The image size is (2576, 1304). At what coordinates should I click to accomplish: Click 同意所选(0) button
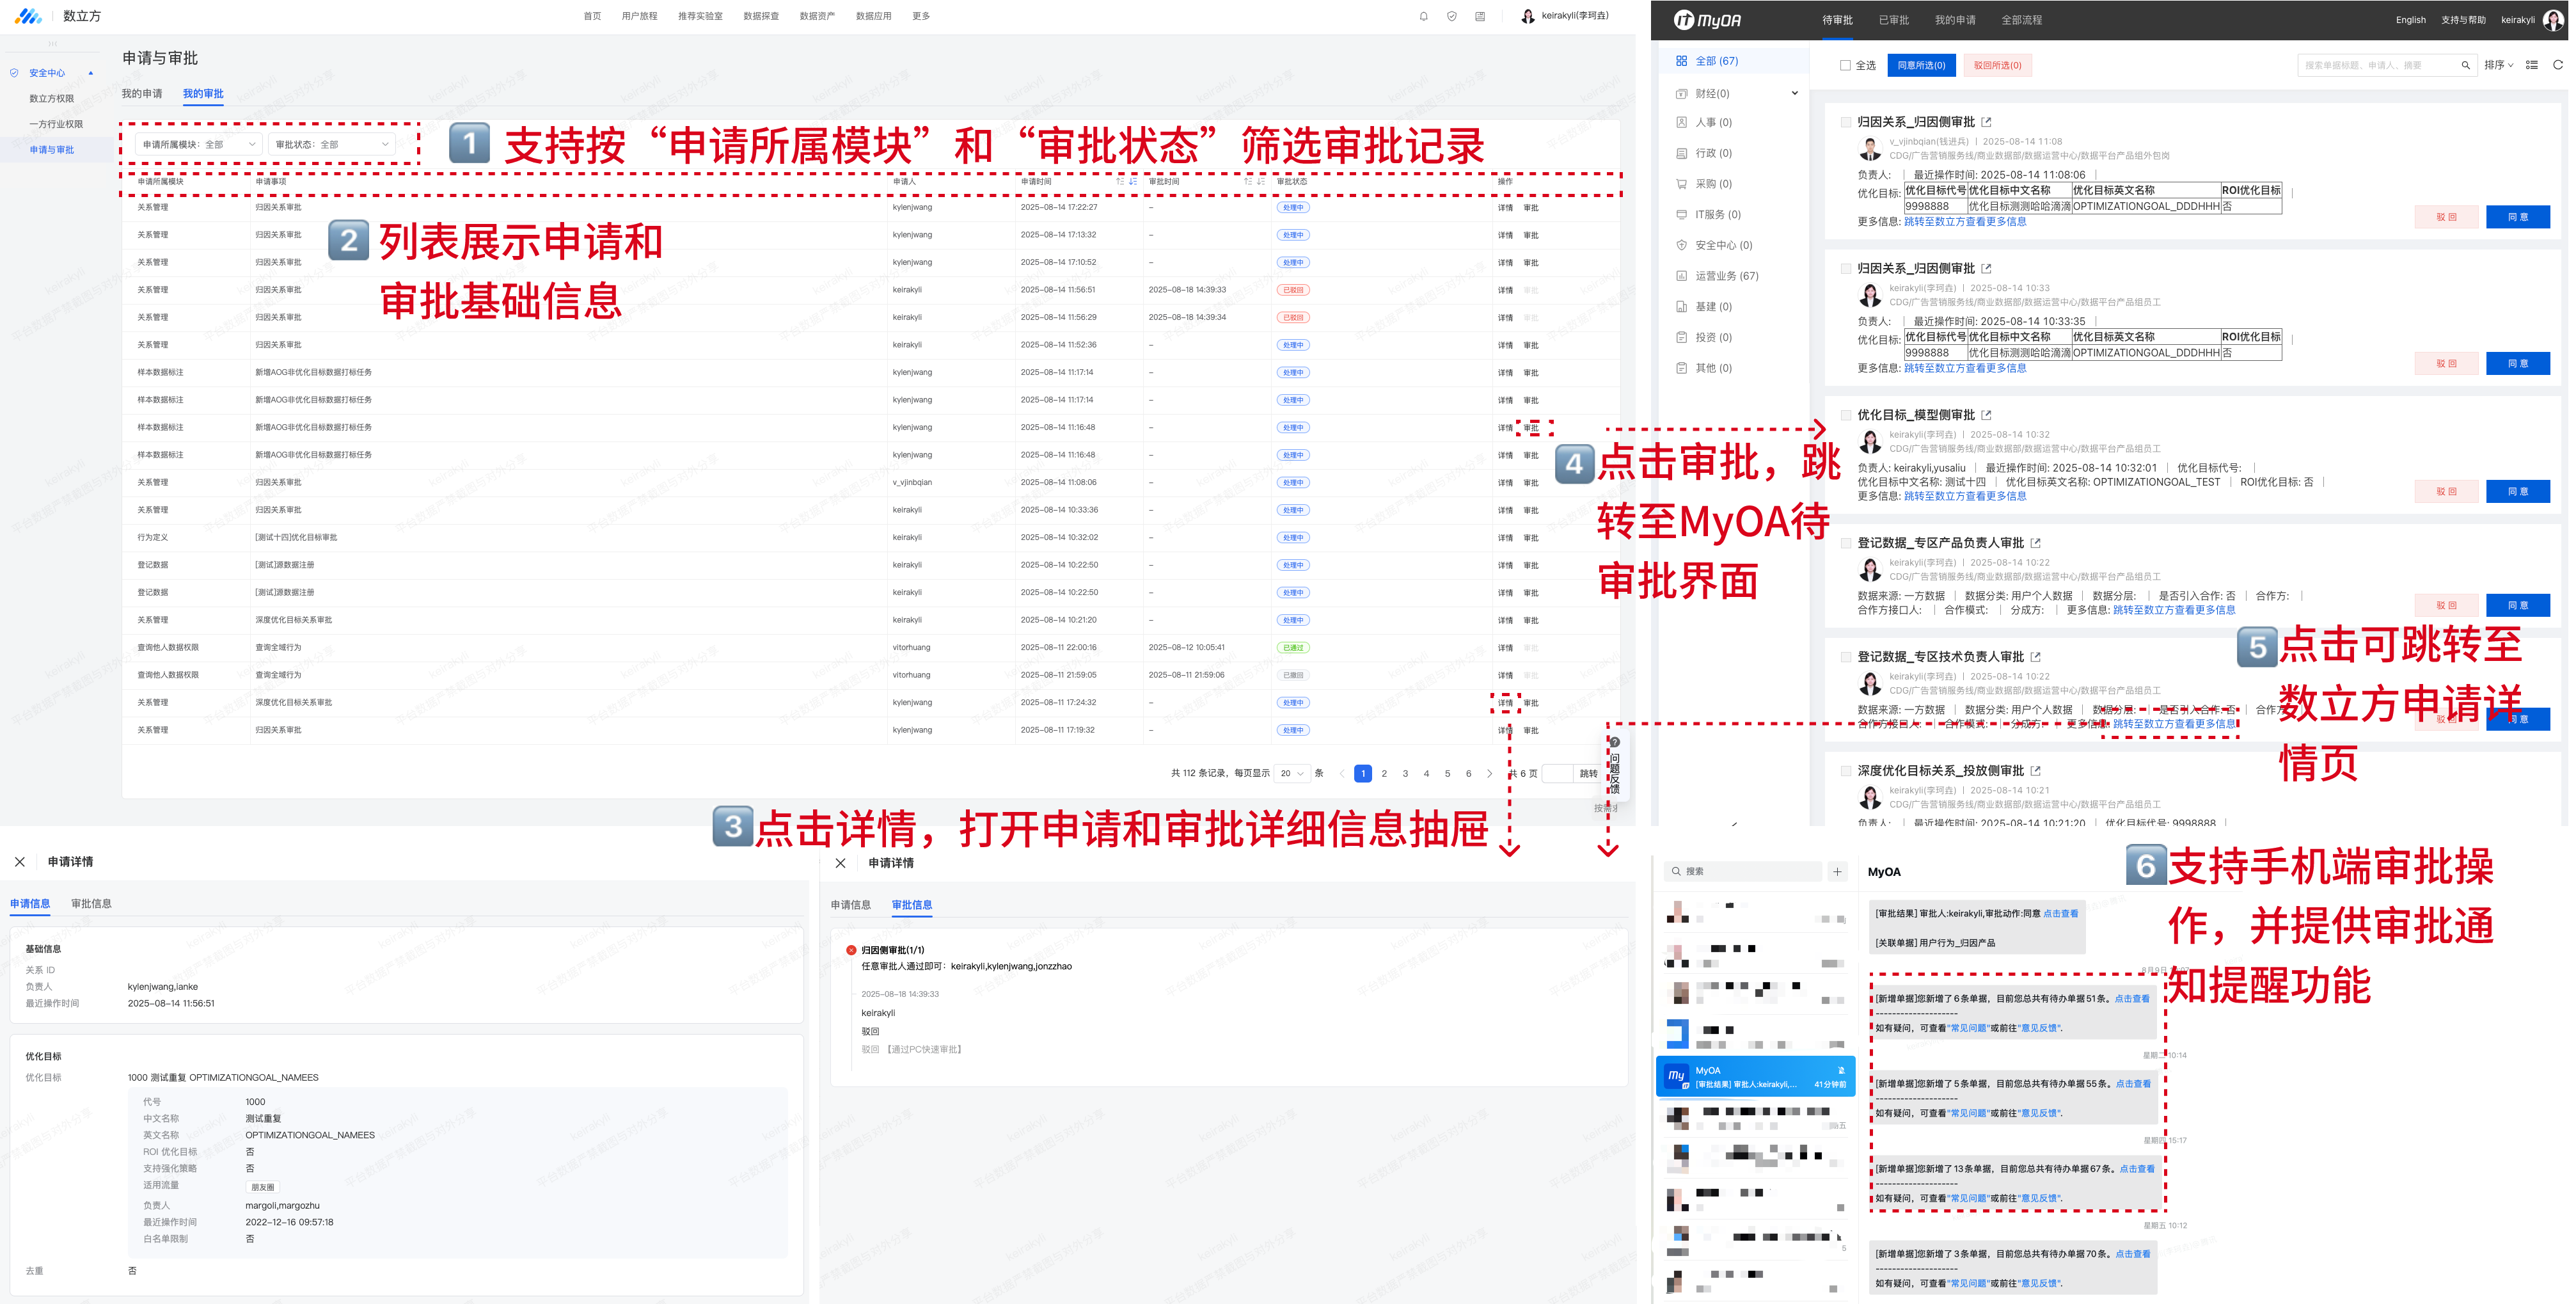click(1921, 66)
